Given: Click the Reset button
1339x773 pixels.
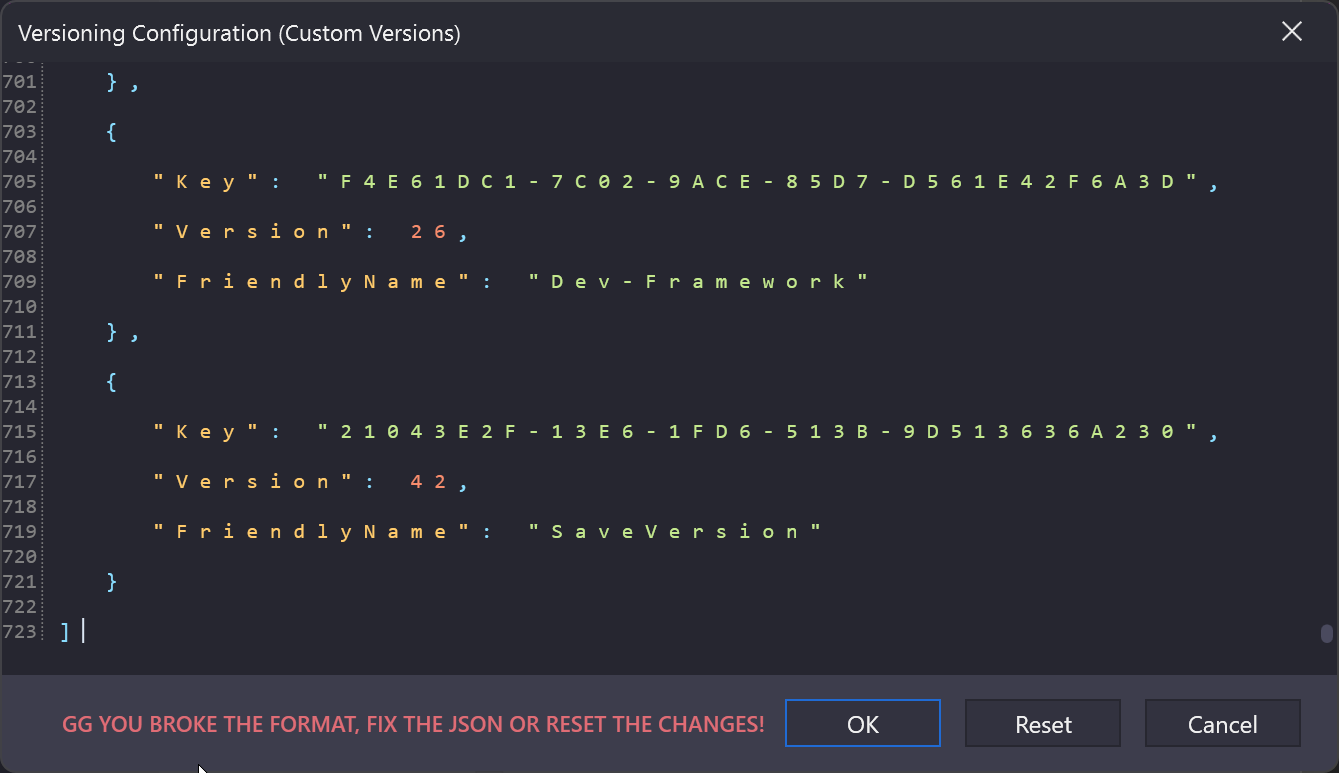Looking at the screenshot, I should (1043, 723).
